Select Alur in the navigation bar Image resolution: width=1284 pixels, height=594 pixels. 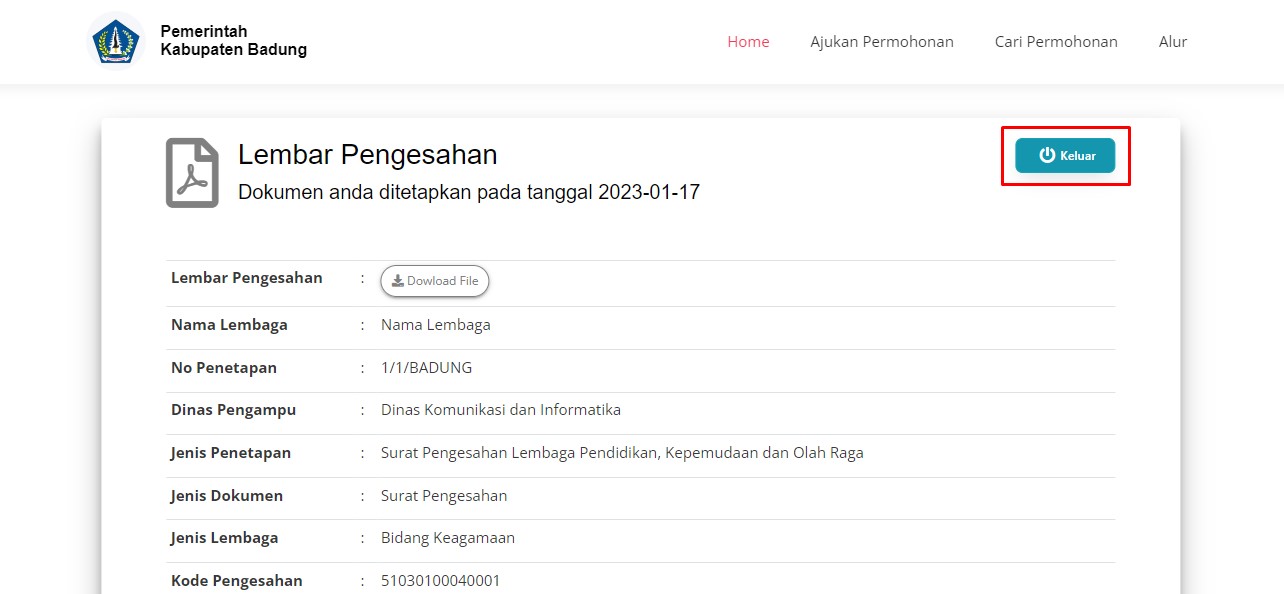[1172, 42]
